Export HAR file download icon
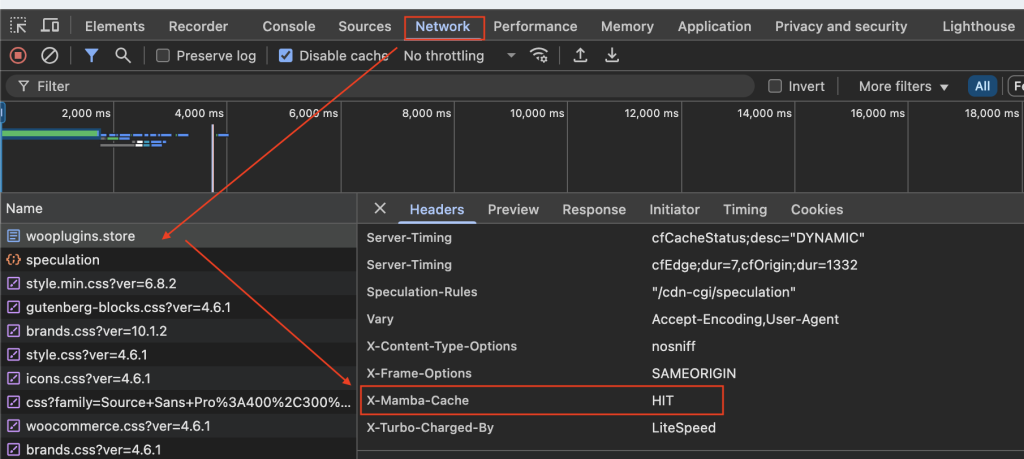Viewport: 1024px width, 459px height. [612, 56]
